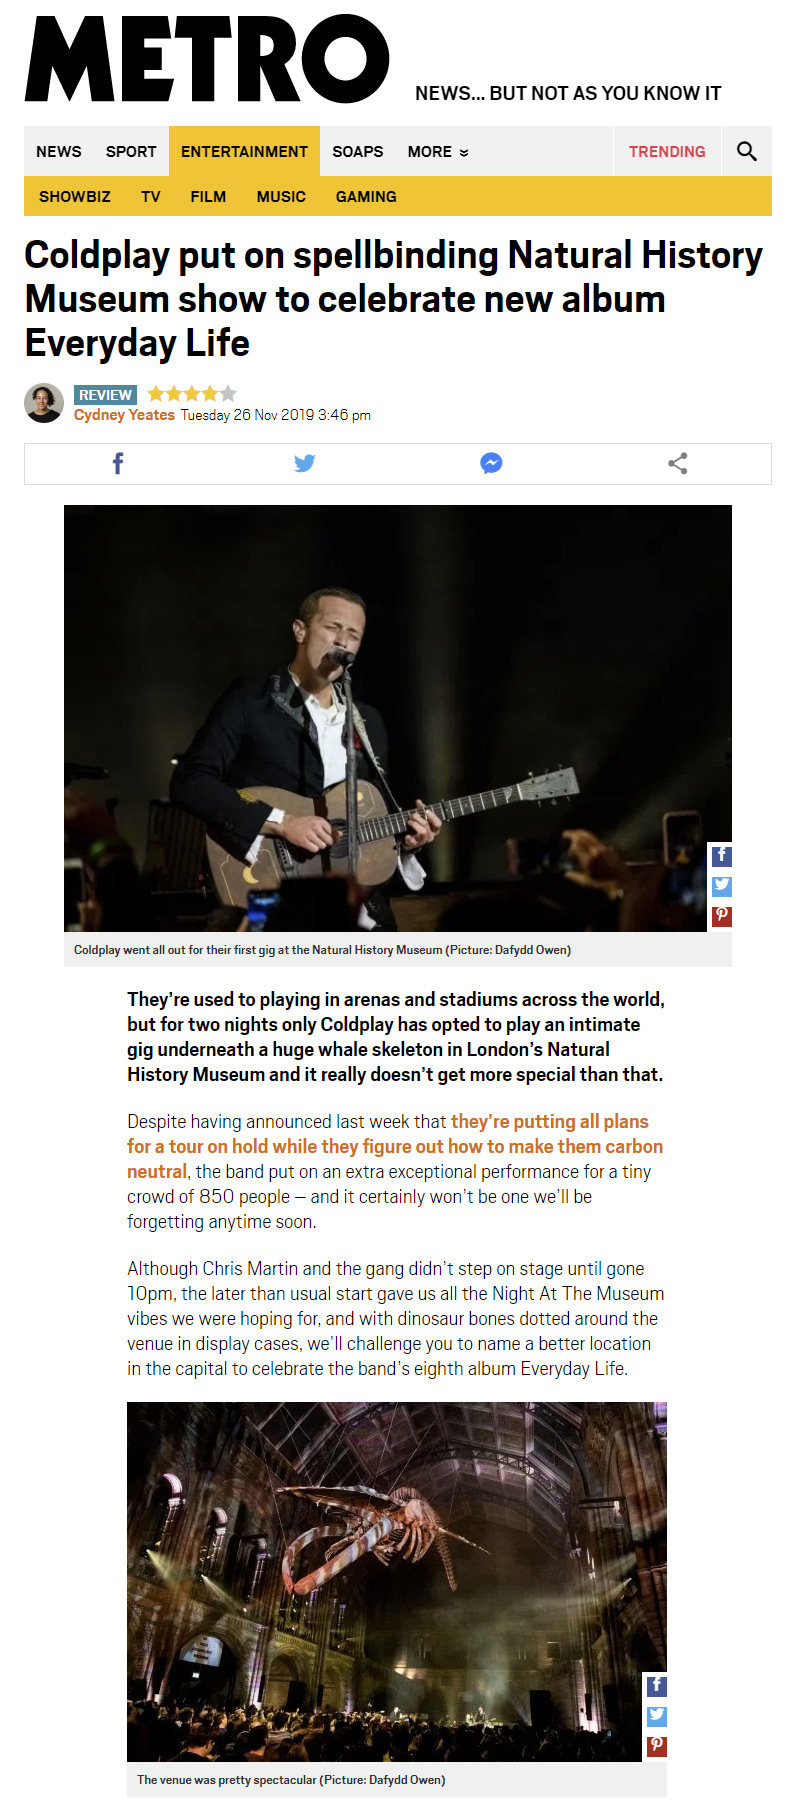Click the Metro logo
This screenshot has height=1809, width=798.
pos(206,59)
